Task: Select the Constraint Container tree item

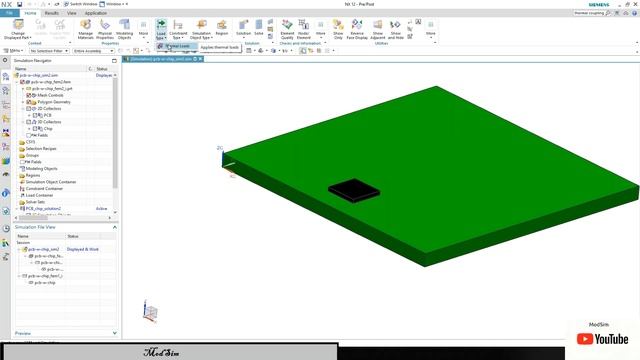Action: (x=44, y=189)
